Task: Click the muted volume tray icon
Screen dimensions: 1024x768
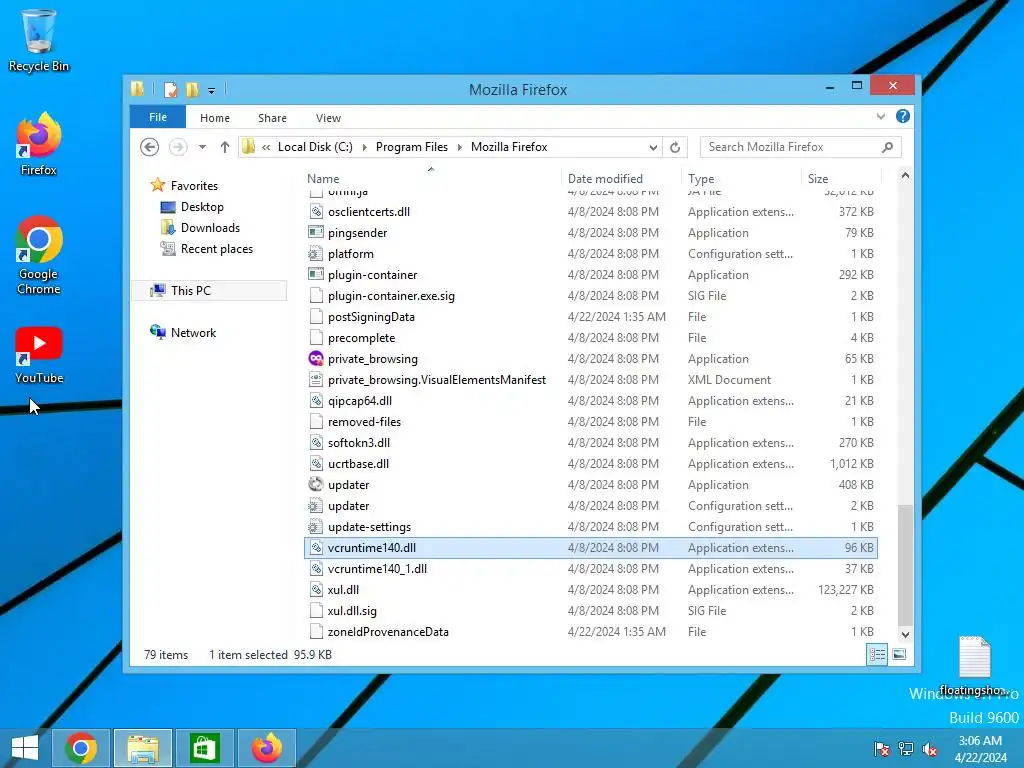Action: pos(929,748)
